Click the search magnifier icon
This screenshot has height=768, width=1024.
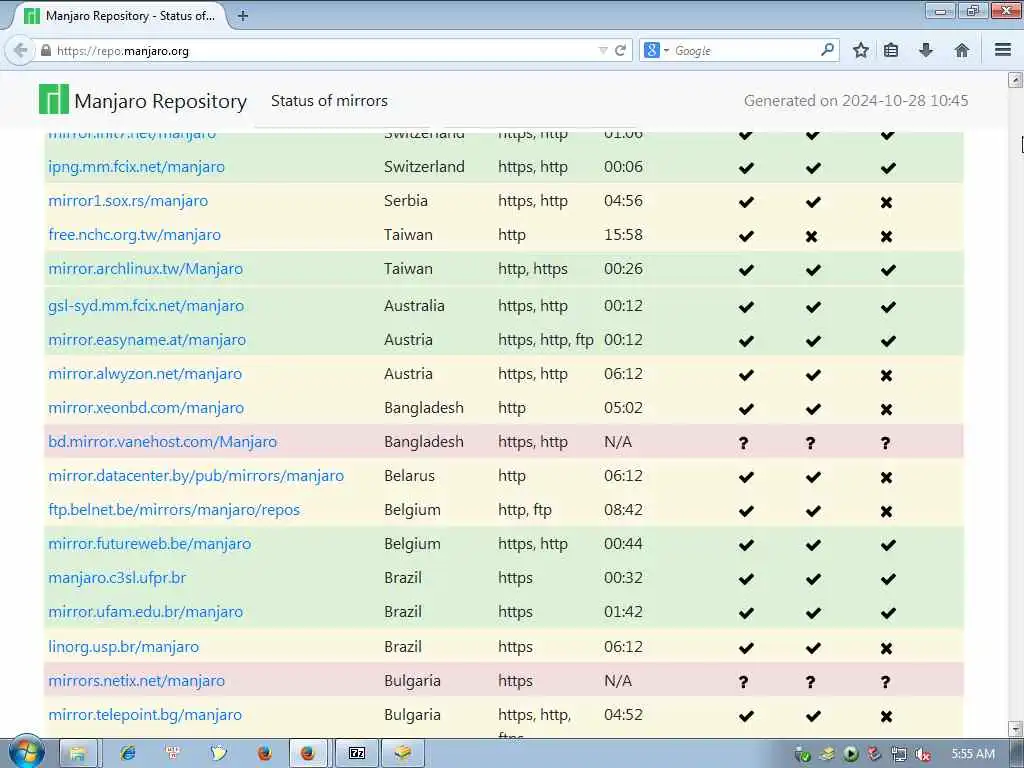(827, 50)
